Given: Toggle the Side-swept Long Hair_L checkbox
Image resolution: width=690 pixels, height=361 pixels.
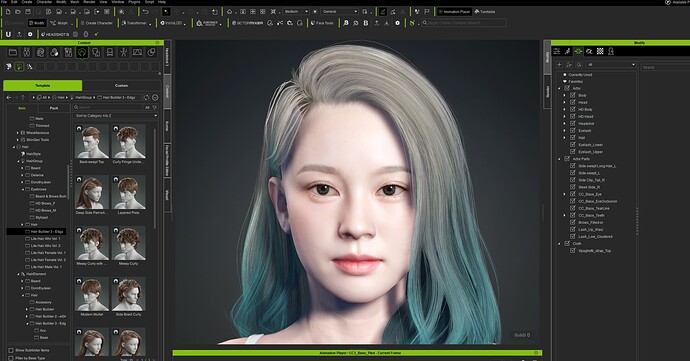Looking at the screenshot, I should click(573, 166).
